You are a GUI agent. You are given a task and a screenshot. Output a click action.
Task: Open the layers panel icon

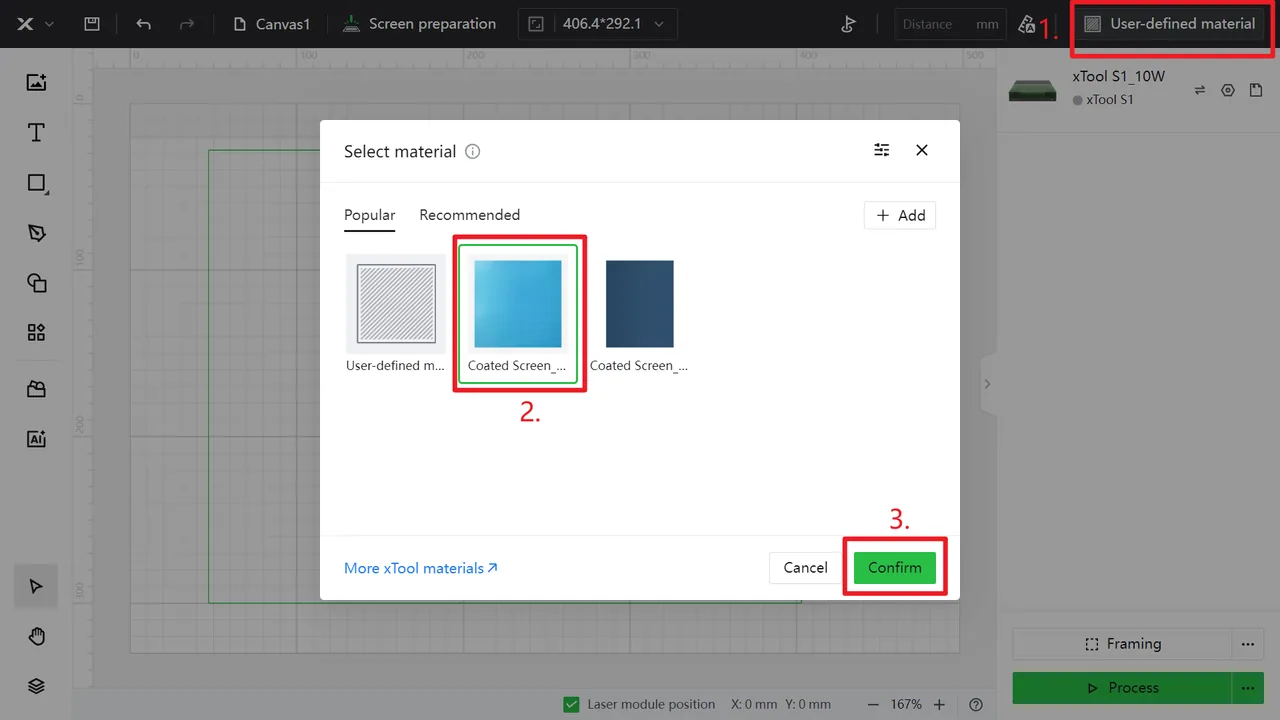click(36, 686)
